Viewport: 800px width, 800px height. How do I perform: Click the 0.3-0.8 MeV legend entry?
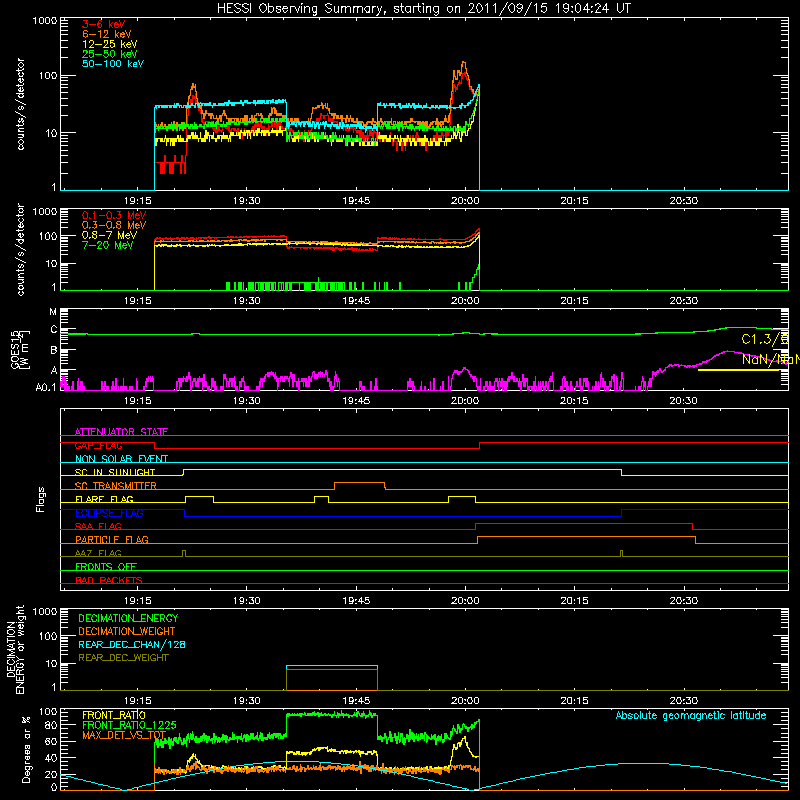pos(114,225)
